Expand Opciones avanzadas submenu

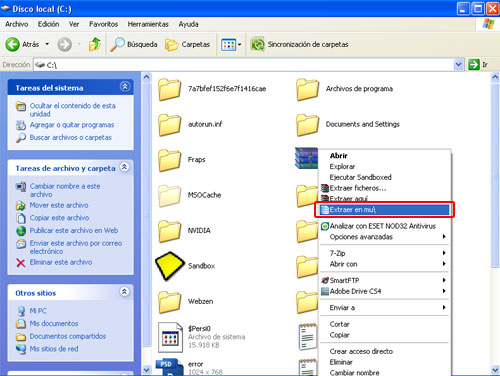(x=384, y=237)
